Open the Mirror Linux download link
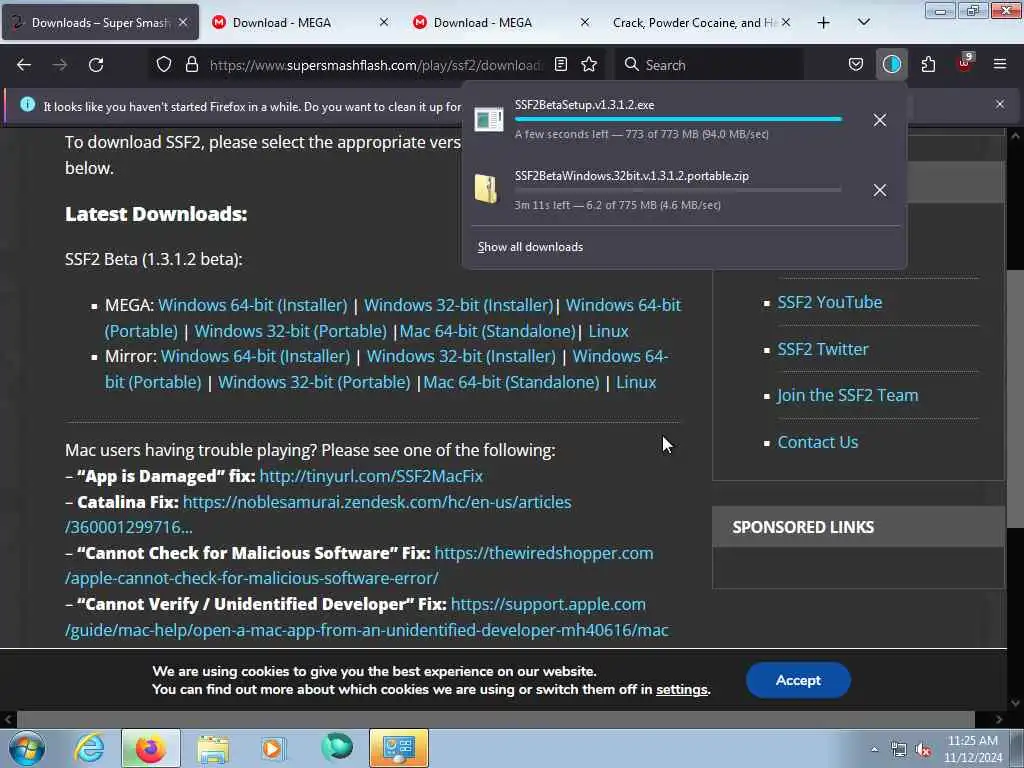The image size is (1024, 768). click(x=636, y=382)
